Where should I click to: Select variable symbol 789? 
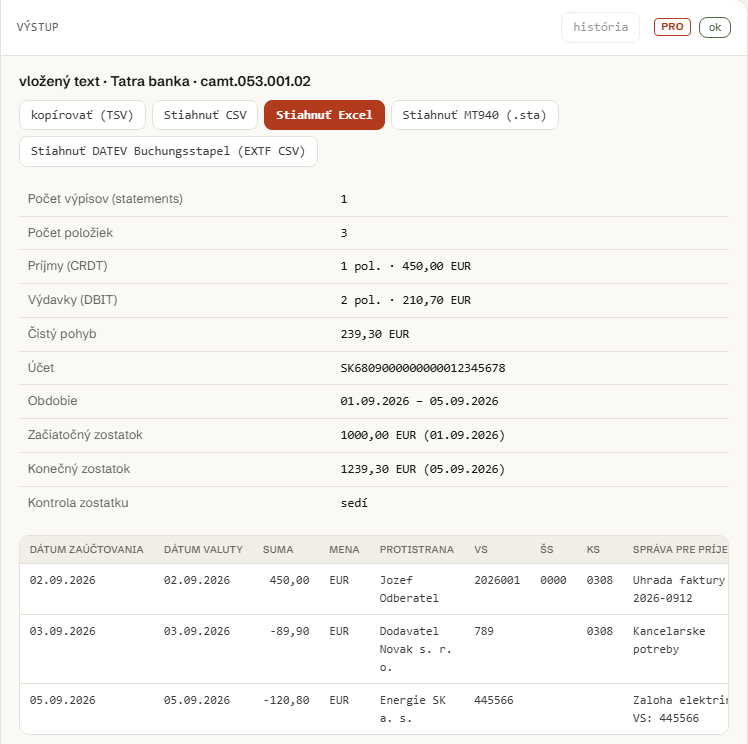484,631
